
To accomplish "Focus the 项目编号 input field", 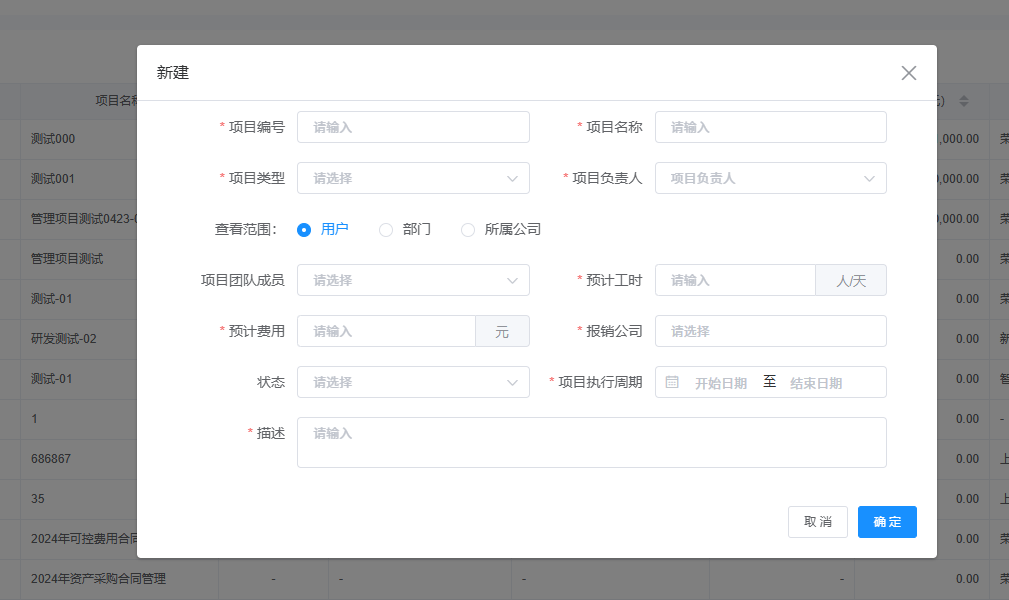I will pyautogui.click(x=413, y=127).
